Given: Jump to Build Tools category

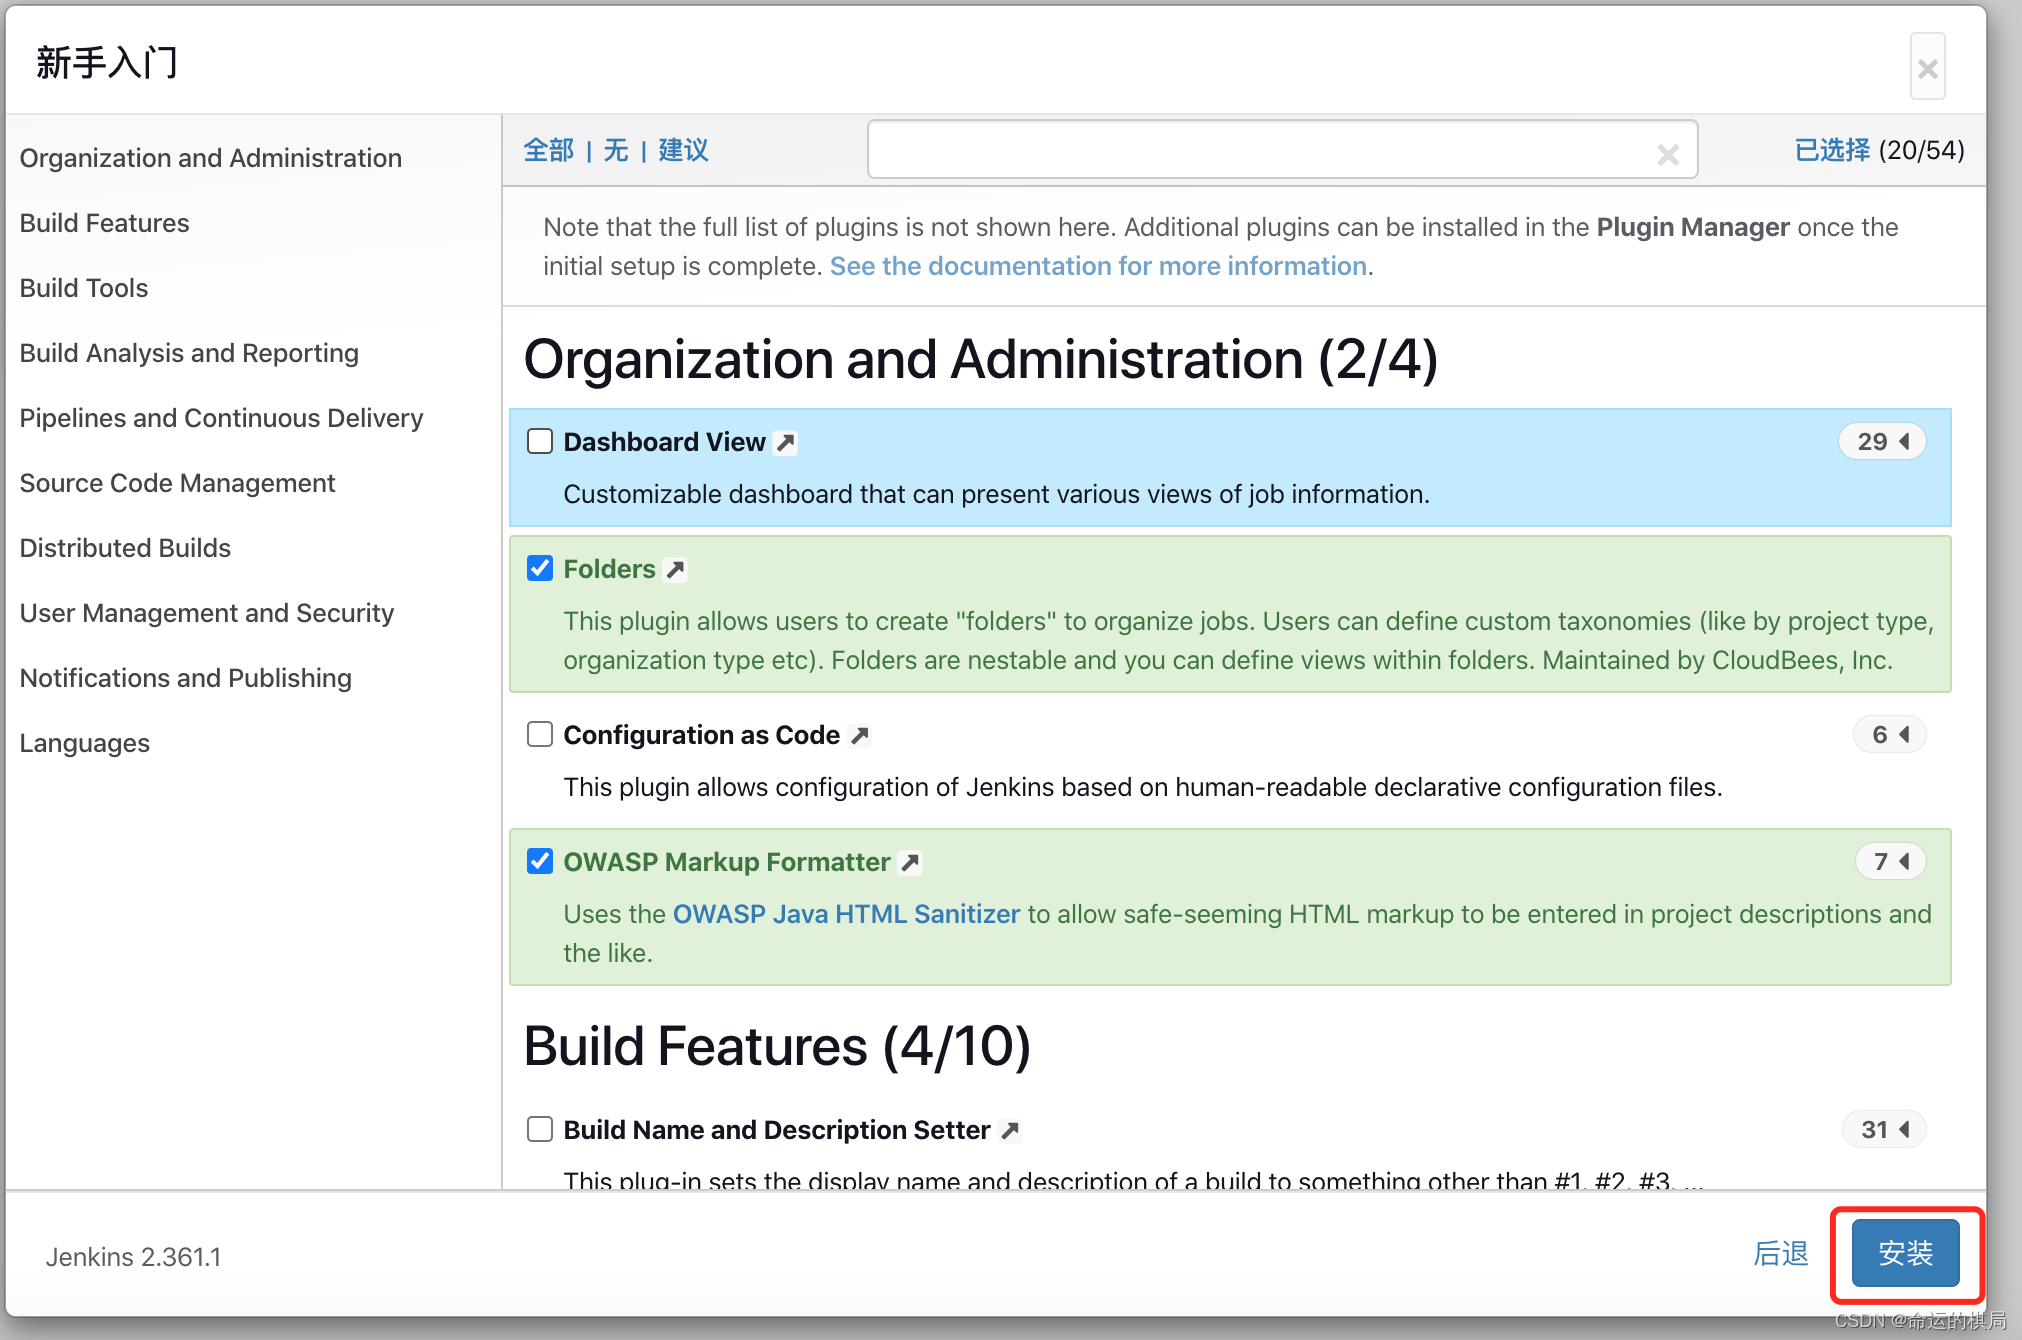Looking at the screenshot, I should pos(84,288).
